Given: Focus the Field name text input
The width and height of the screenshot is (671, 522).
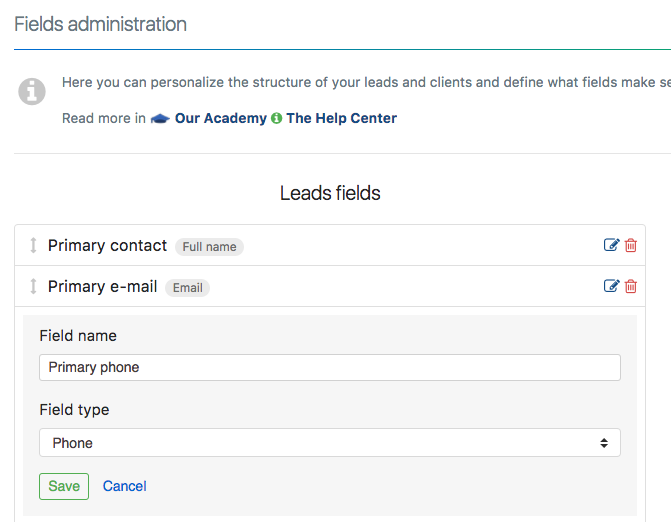Looking at the screenshot, I should (330, 367).
